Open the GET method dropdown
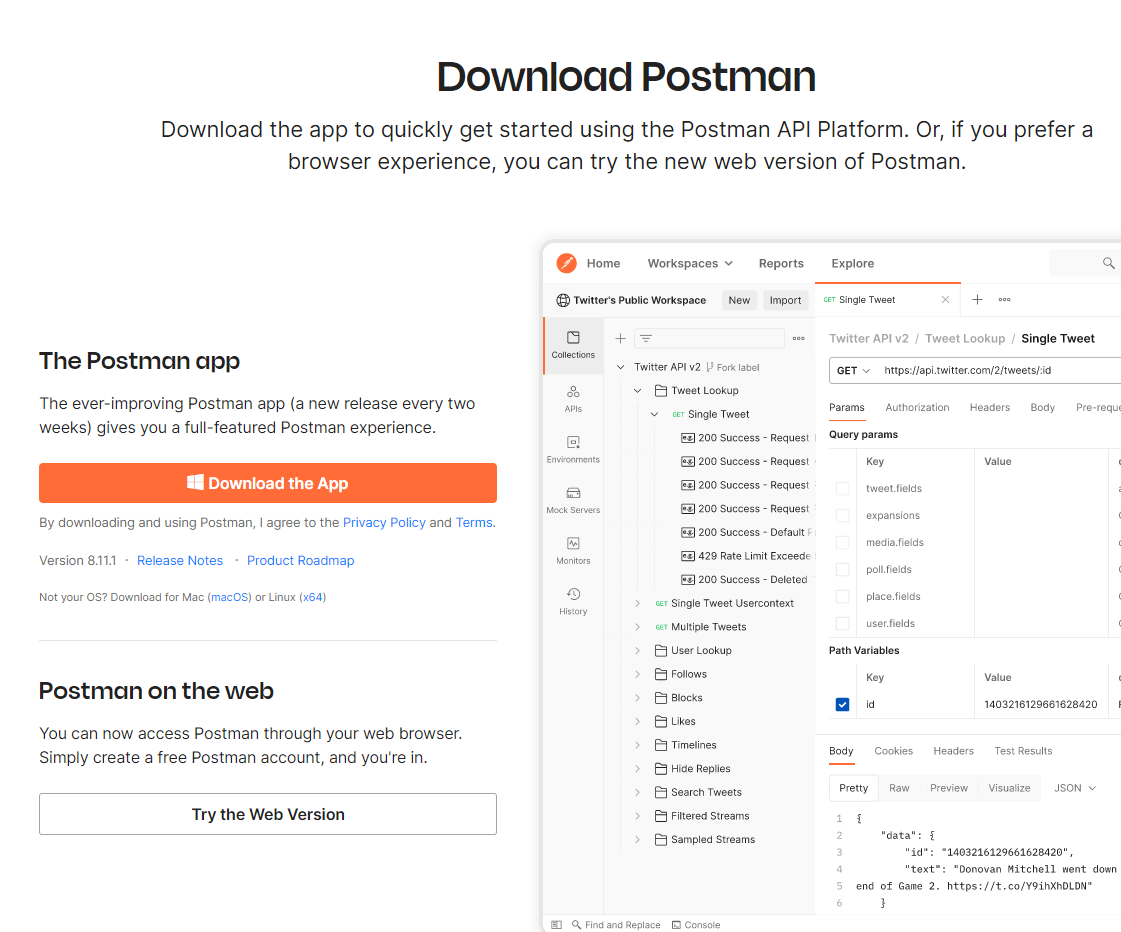 (853, 370)
